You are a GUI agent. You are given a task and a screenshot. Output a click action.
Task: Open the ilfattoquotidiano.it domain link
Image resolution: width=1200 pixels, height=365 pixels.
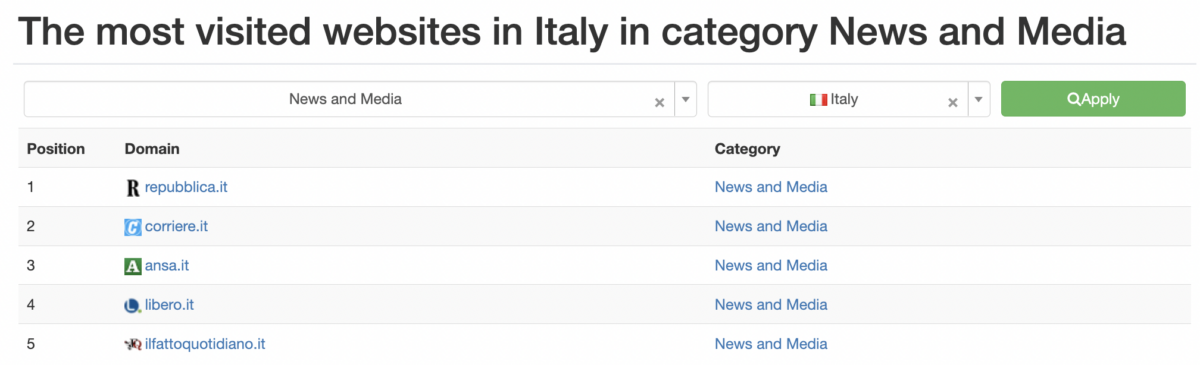click(205, 343)
